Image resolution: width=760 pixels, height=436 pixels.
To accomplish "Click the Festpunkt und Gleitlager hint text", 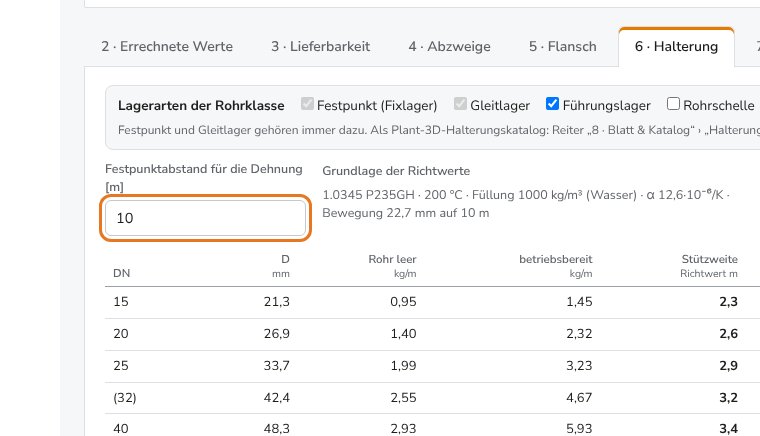I will [x=439, y=130].
